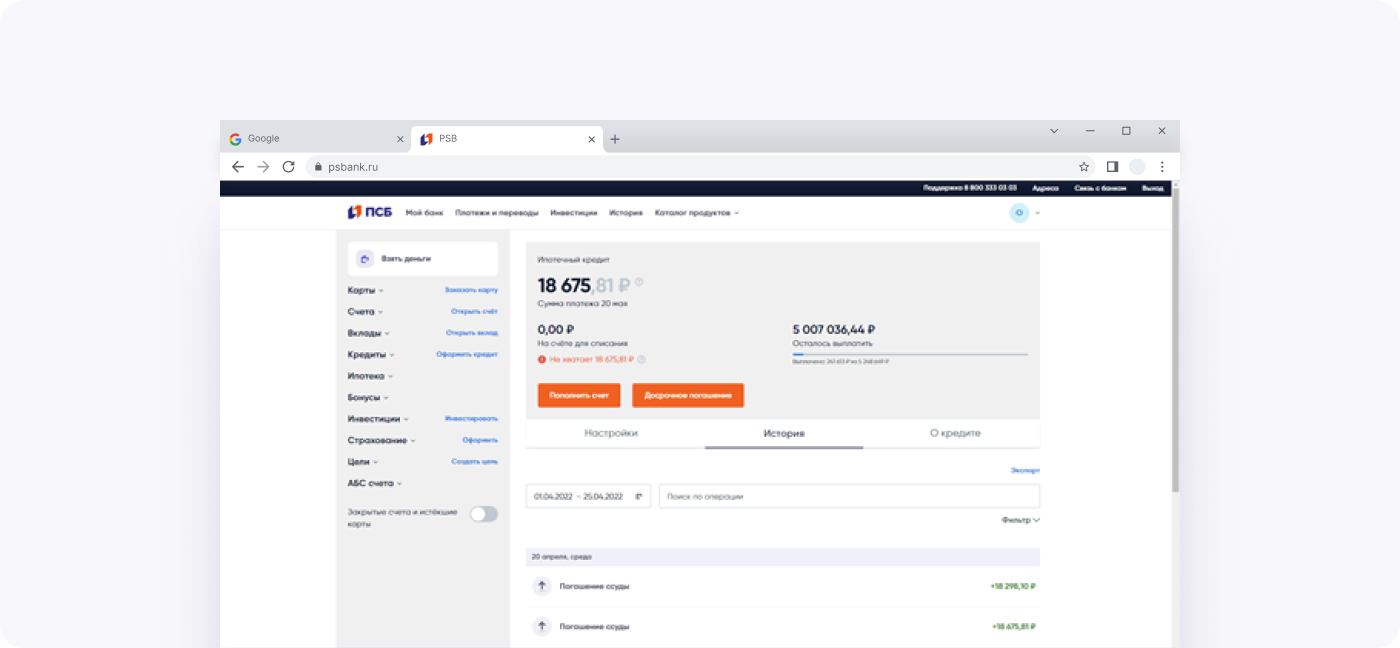Click the arrow icon of first Погашение ссуды
Screen dimensions: 1400x648
tap(542, 587)
